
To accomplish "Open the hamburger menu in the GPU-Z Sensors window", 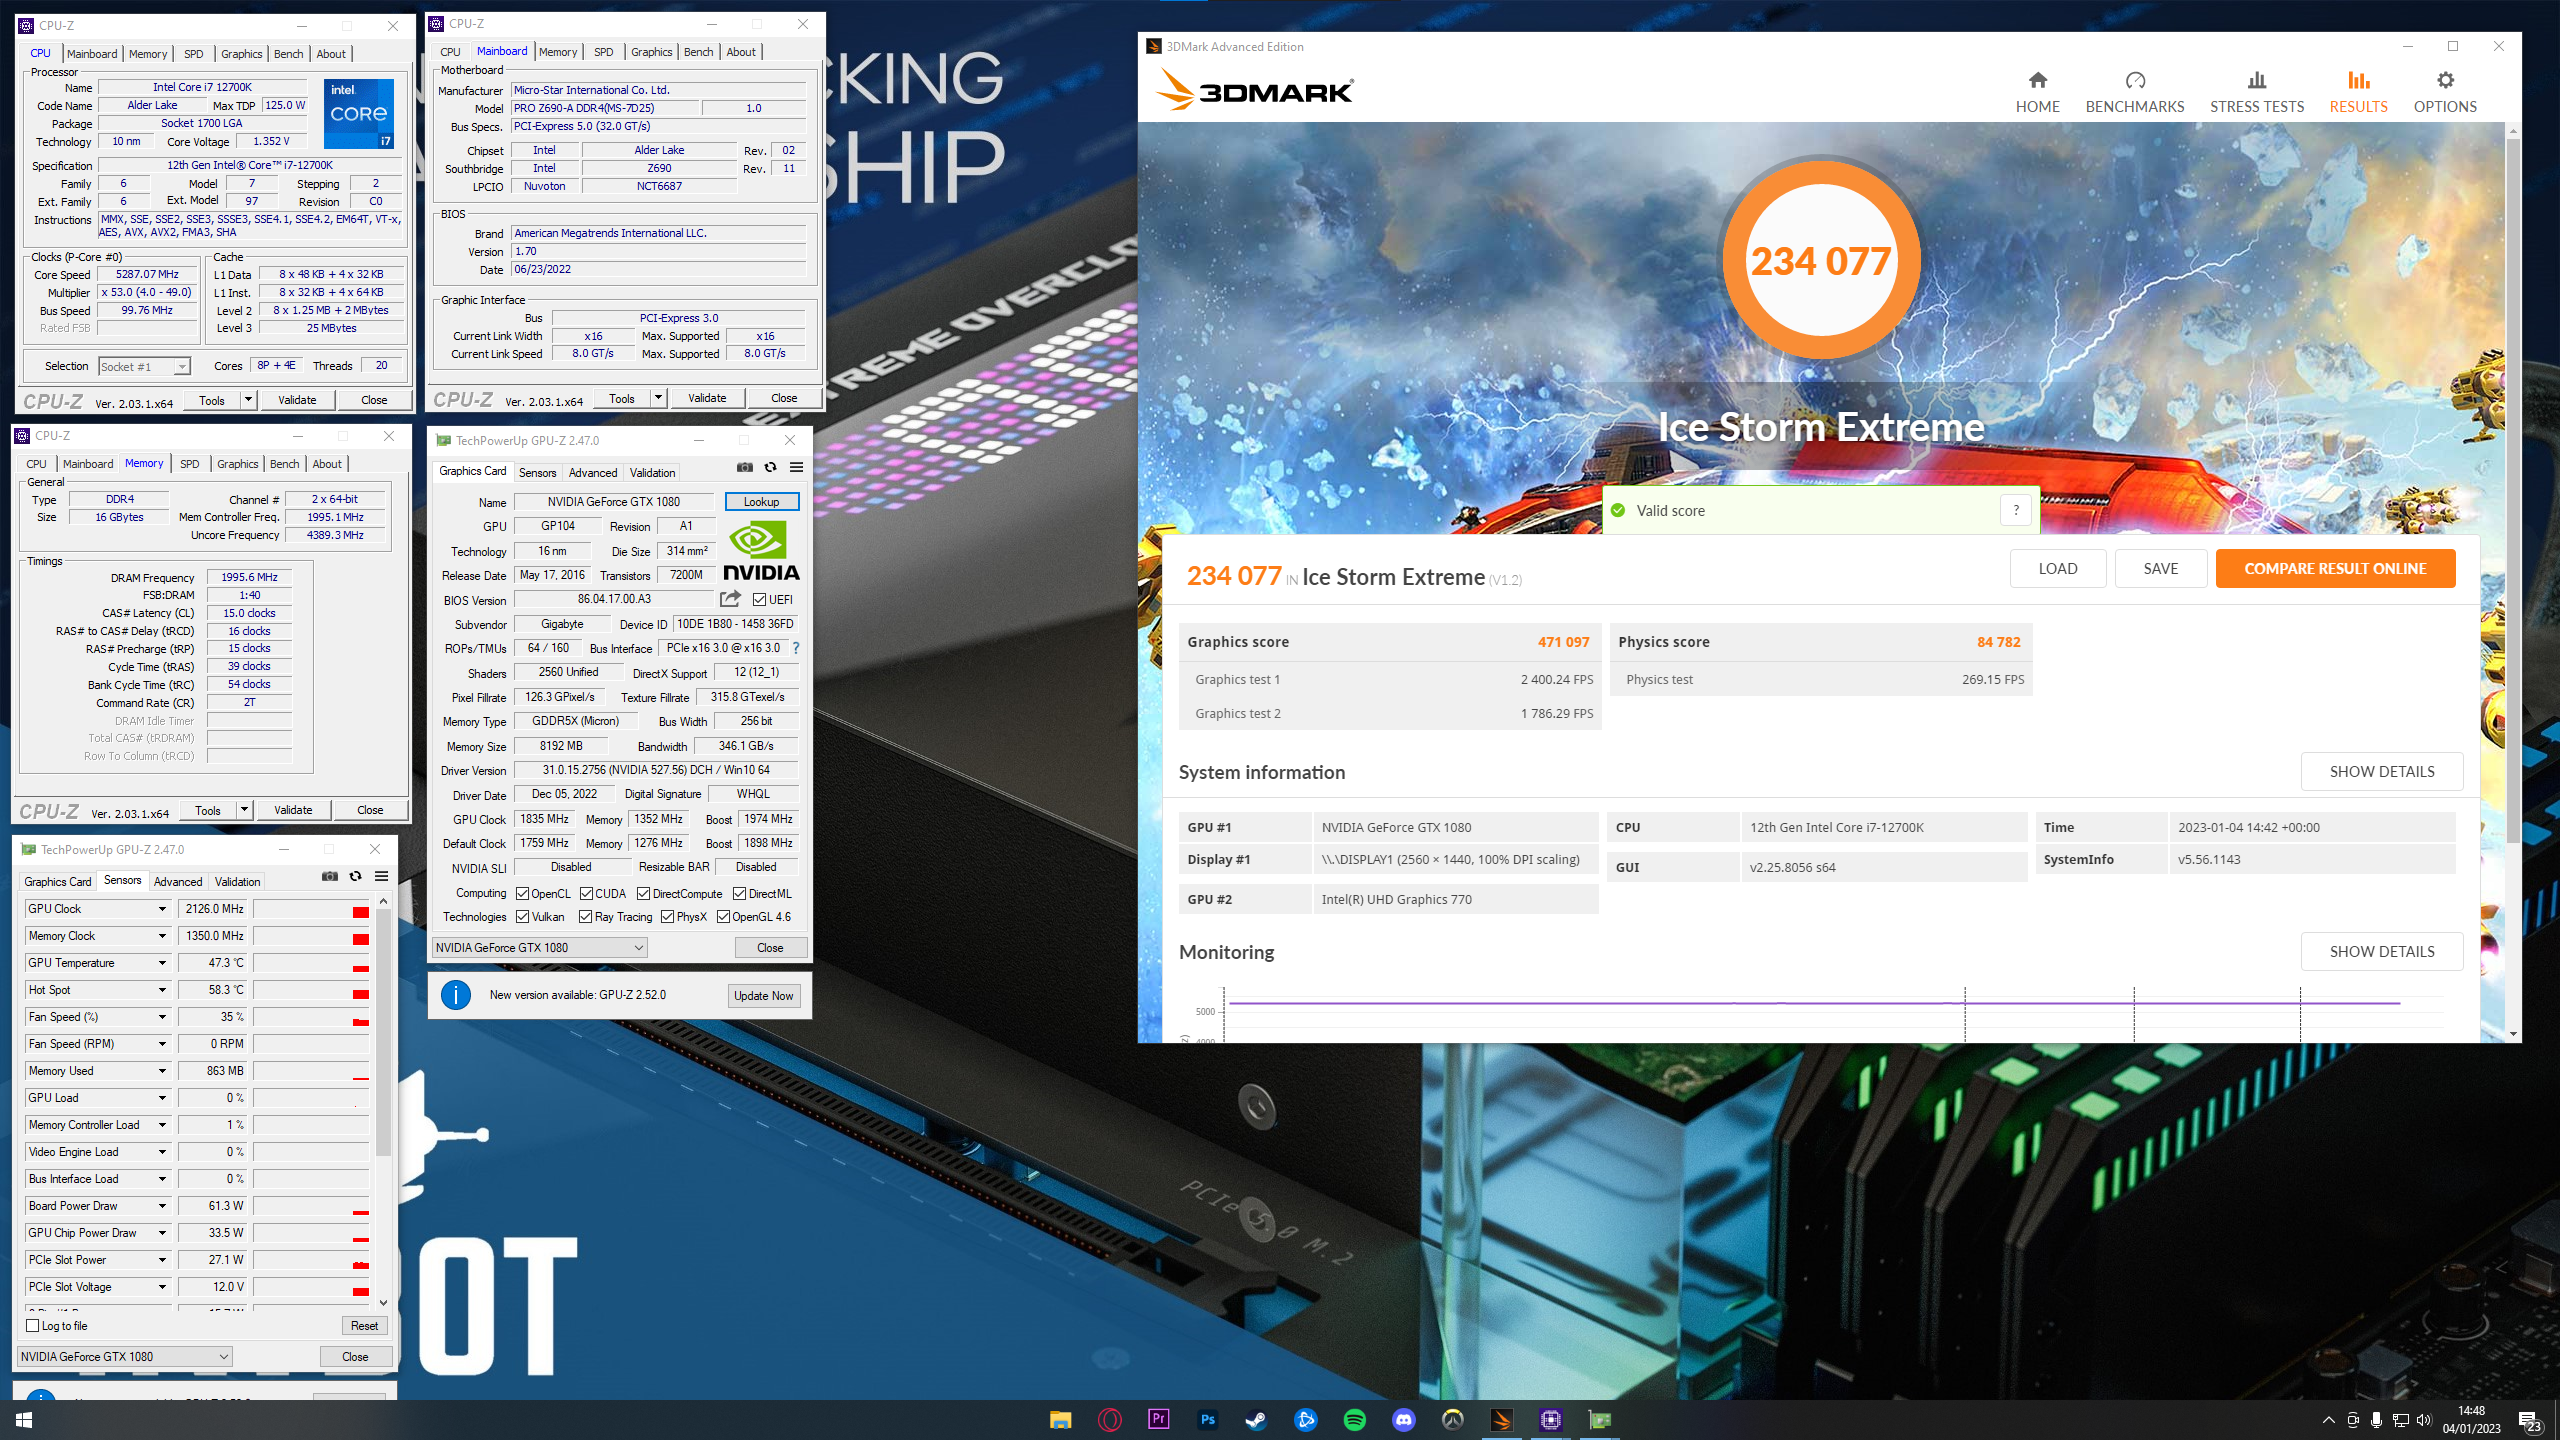I will click(381, 876).
